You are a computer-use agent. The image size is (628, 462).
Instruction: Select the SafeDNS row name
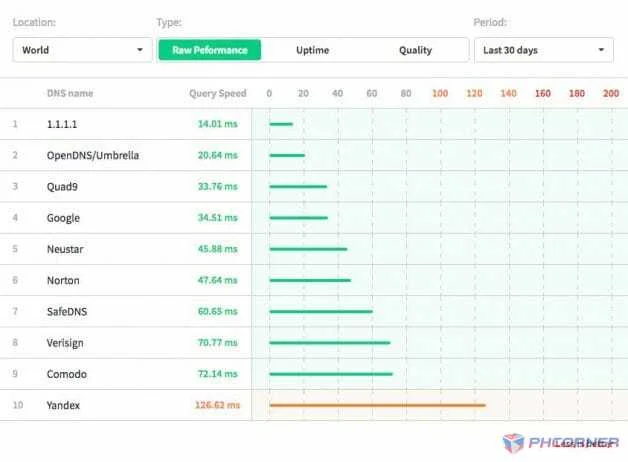[x=66, y=311]
